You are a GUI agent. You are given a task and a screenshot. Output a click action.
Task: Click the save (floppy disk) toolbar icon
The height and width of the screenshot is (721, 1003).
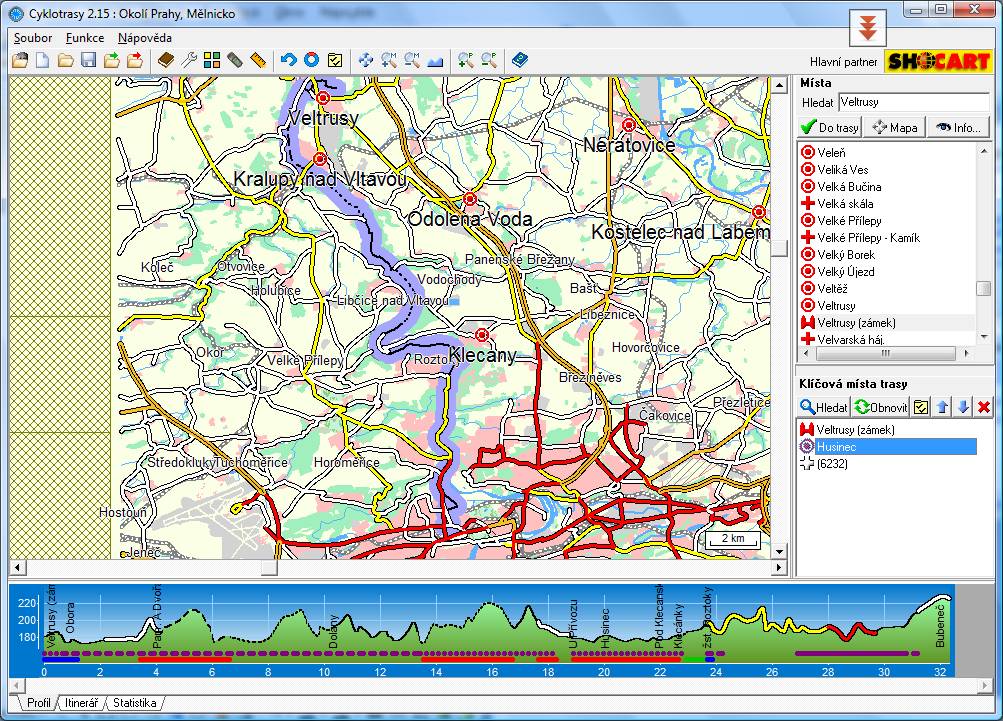coord(88,60)
